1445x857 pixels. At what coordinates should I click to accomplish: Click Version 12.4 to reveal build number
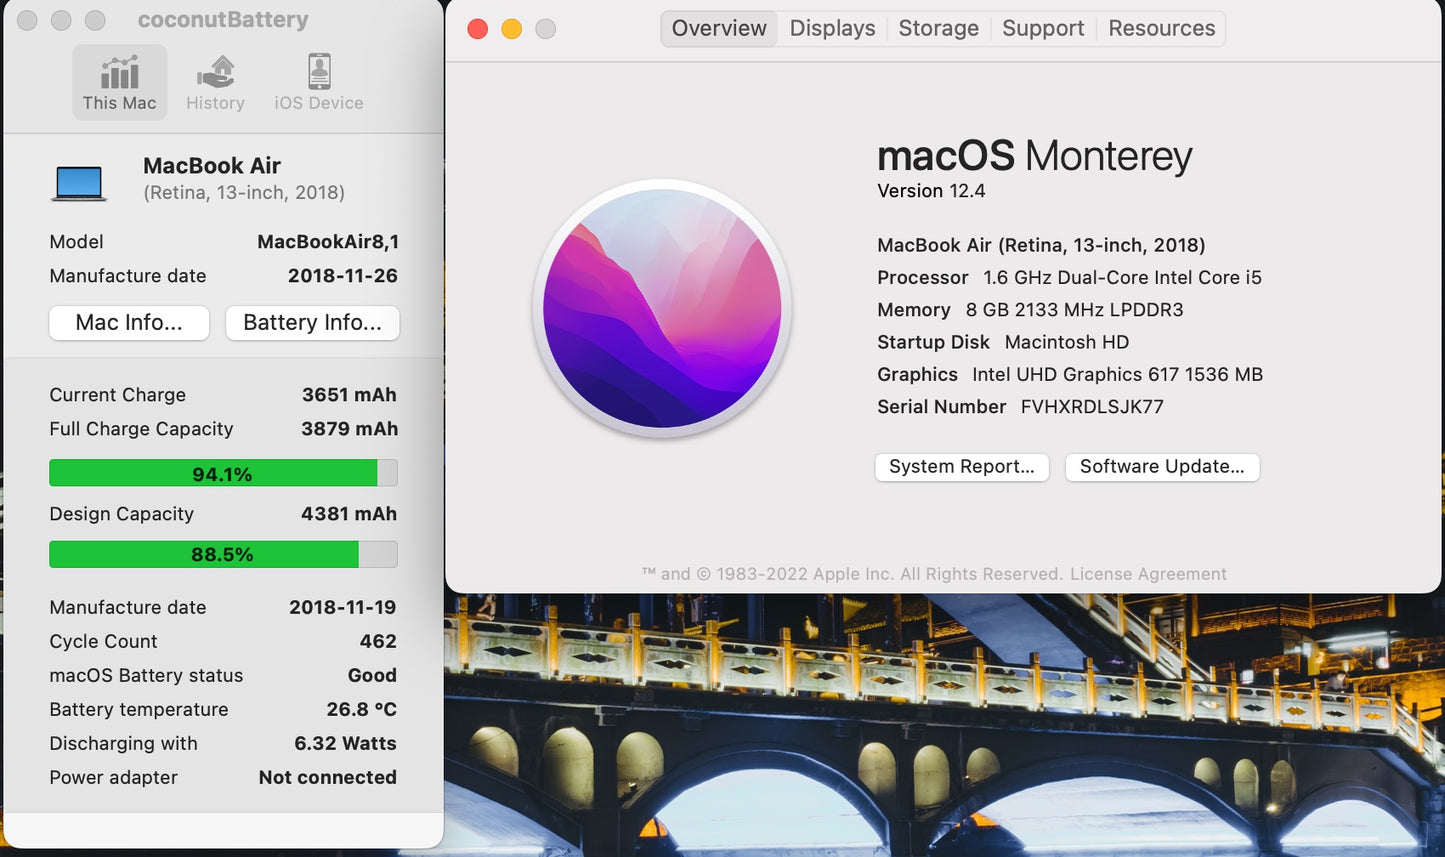930,190
